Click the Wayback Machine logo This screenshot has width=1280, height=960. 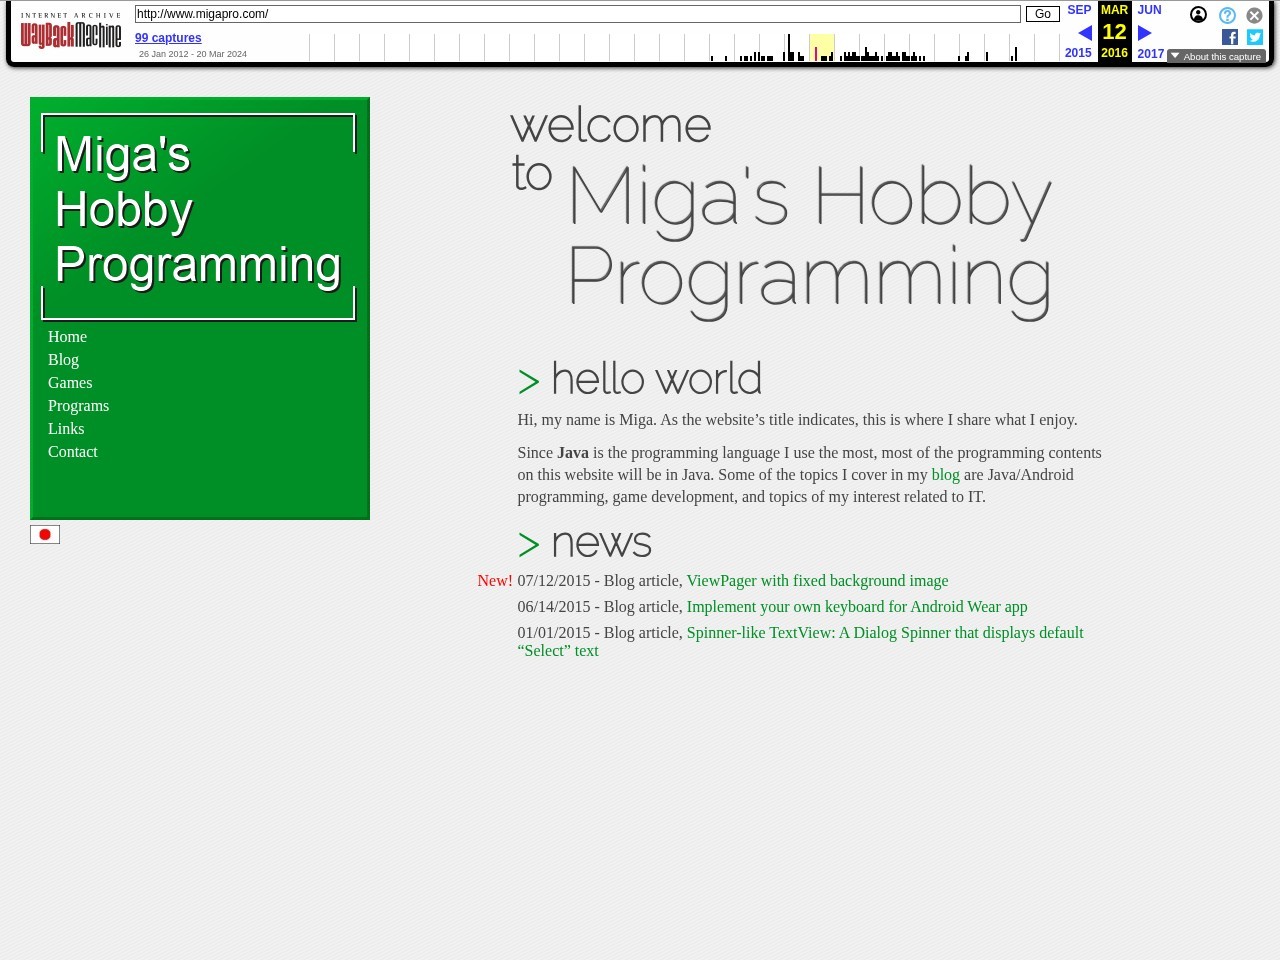pos(71,35)
